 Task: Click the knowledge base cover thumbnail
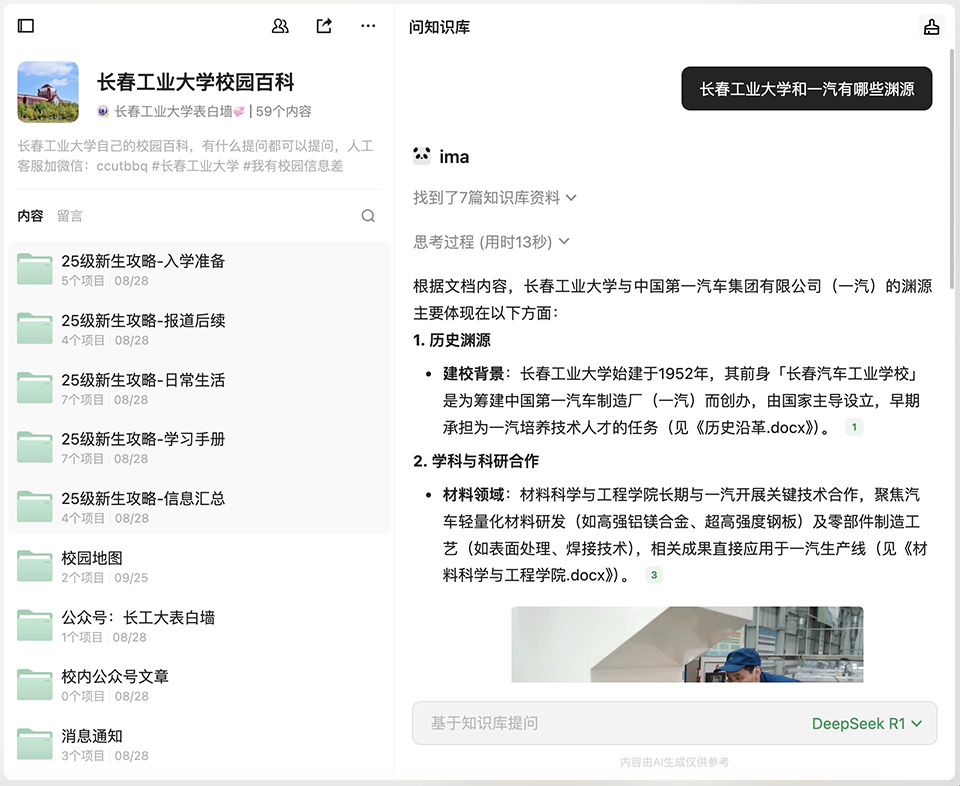48,92
